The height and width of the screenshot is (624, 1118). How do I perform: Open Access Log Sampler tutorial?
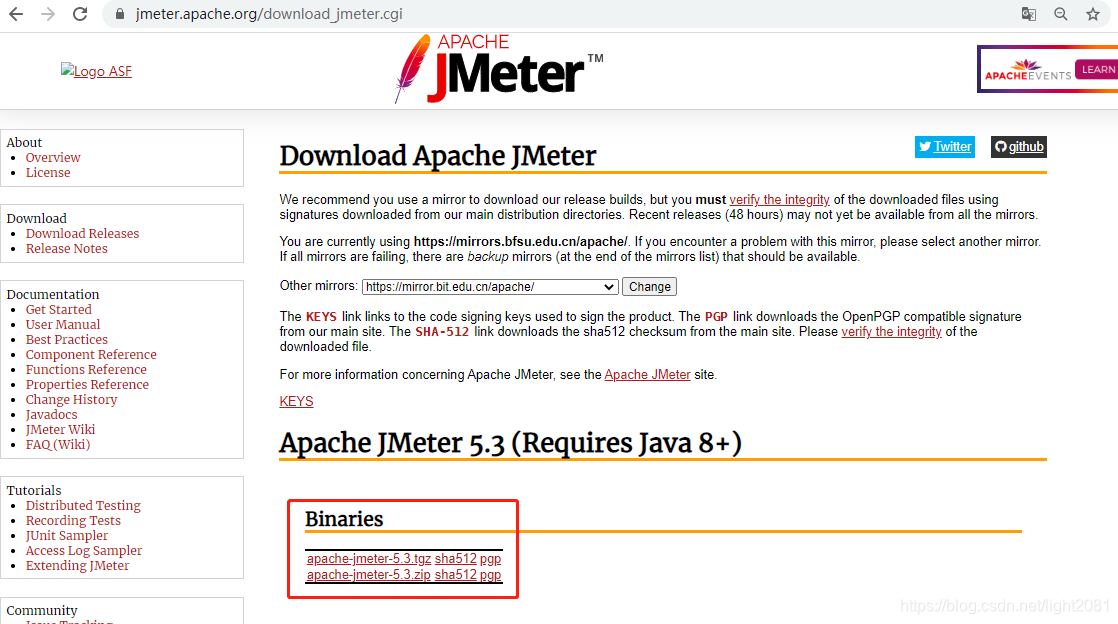click(83, 551)
